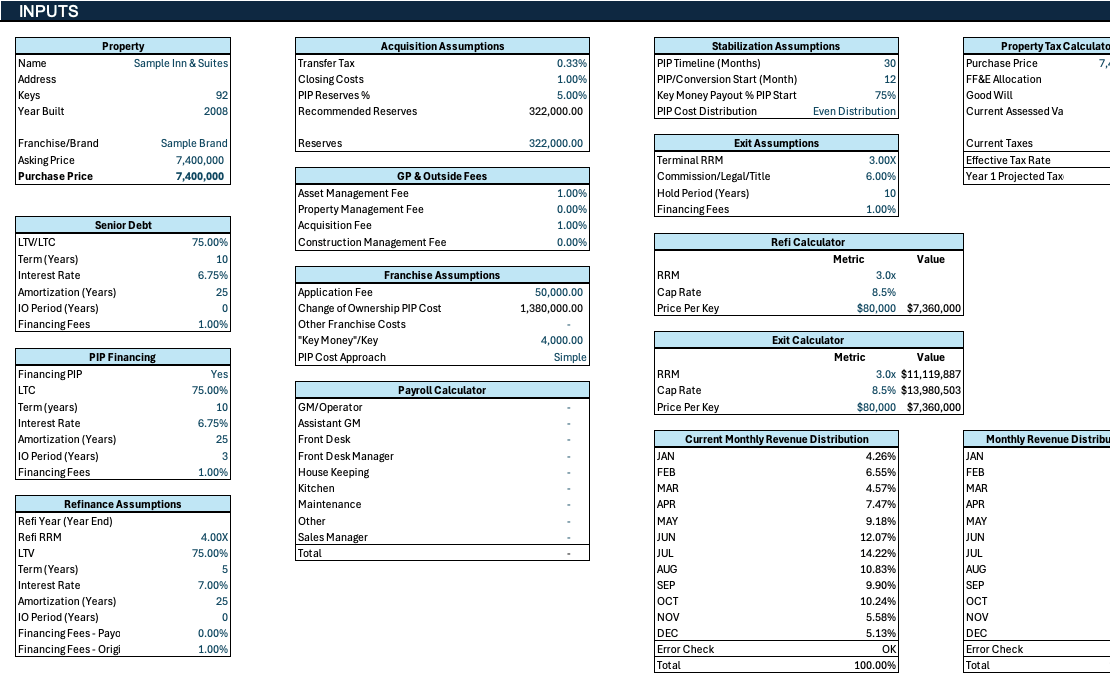Select Change of Ownership PIP Cost 1,380,000.00
The image size is (1110, 689).
click(551, 308)
